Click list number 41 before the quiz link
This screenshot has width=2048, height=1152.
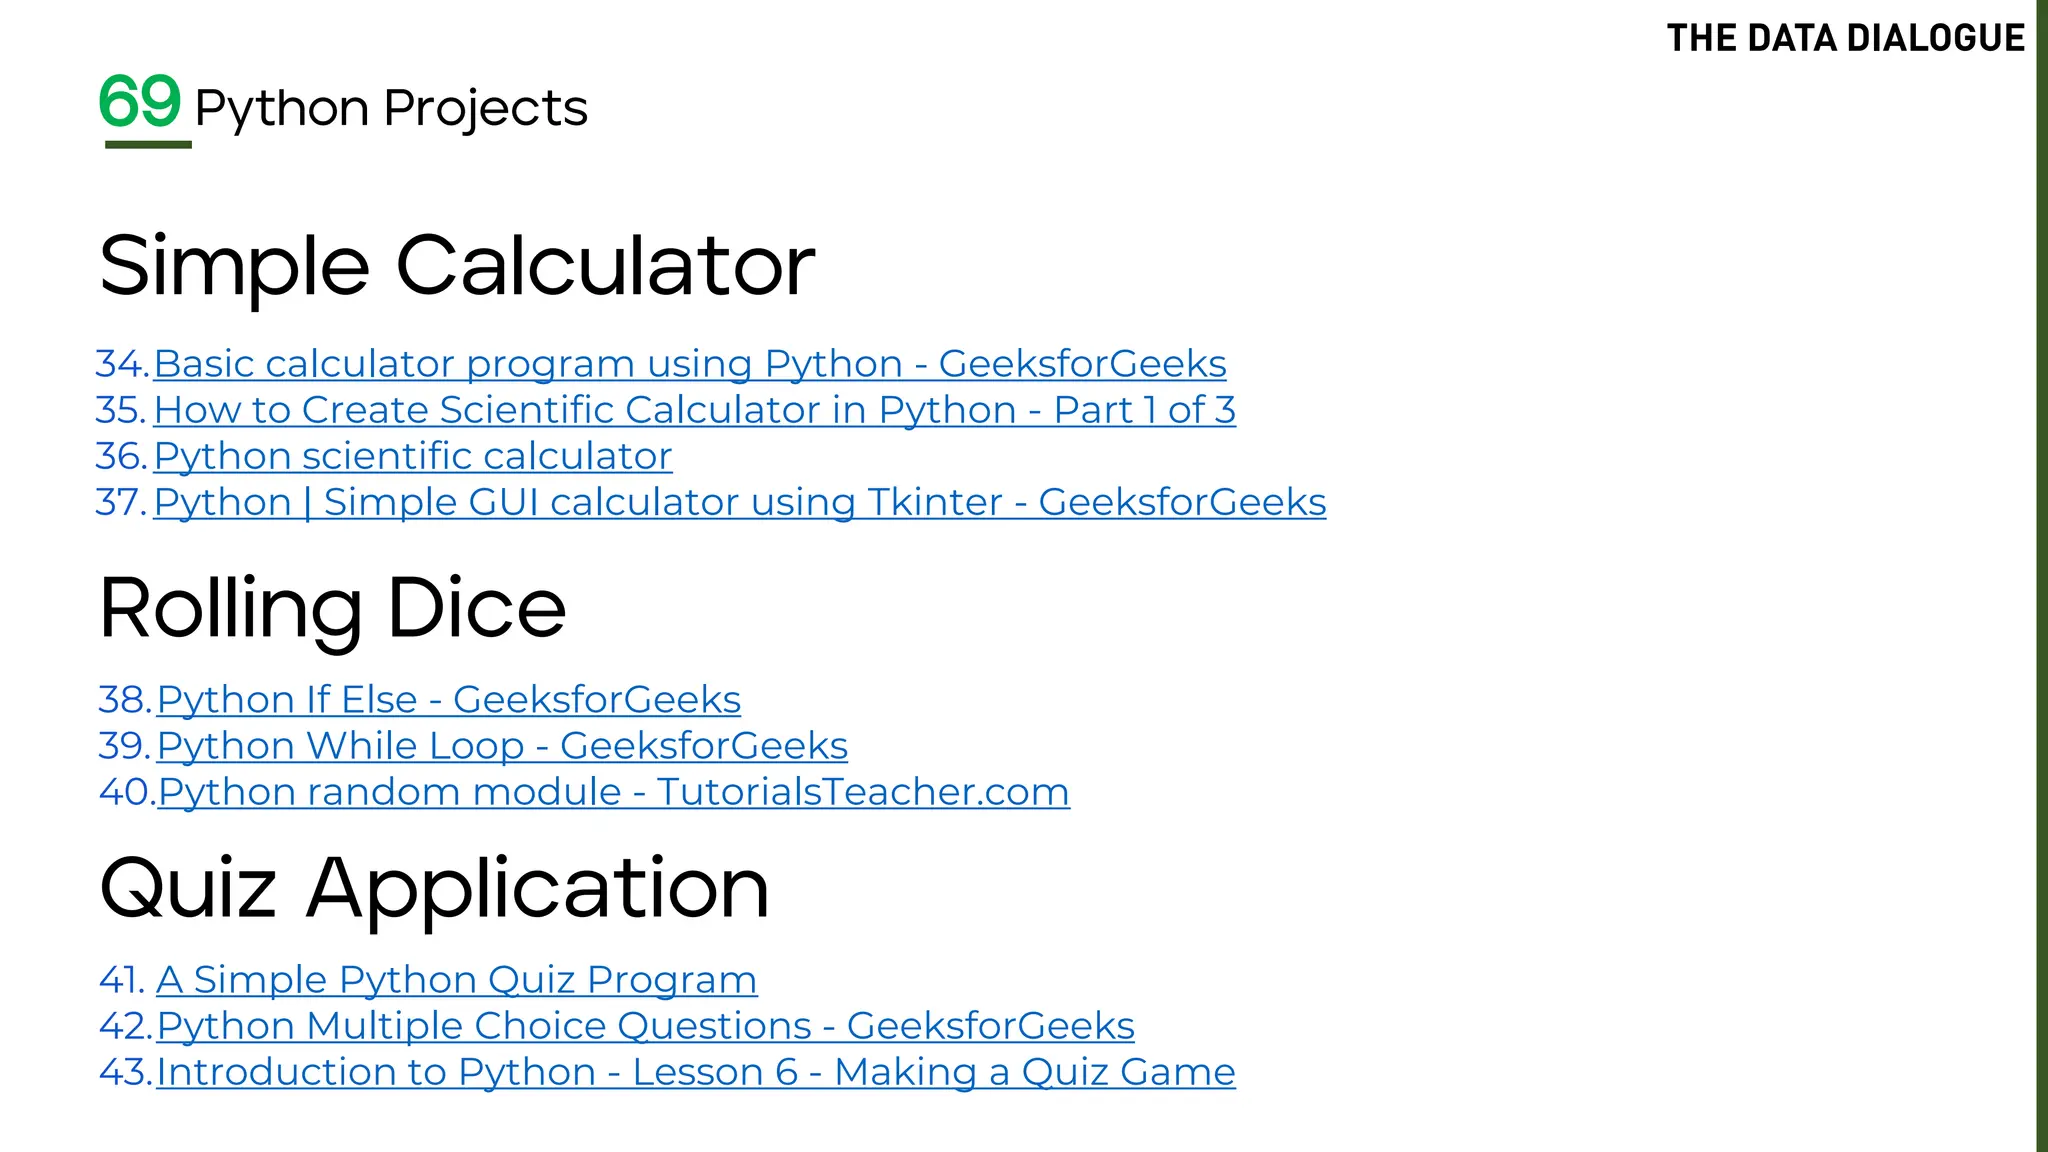click(x=122, y=980)
